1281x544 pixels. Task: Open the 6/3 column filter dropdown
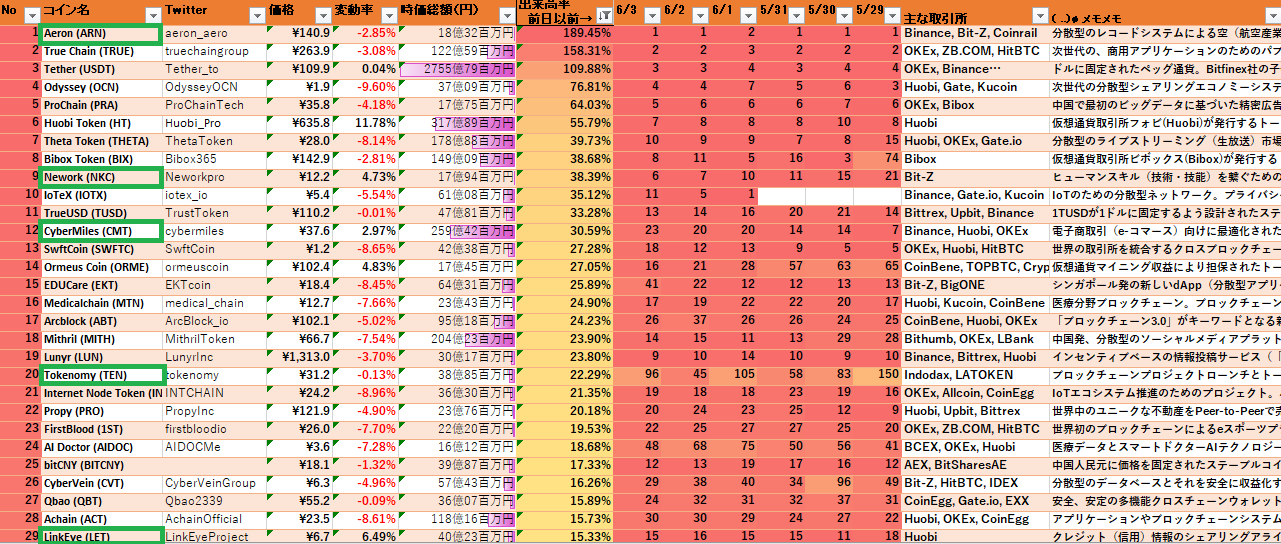pyautogui.click(x=651, y=15)
